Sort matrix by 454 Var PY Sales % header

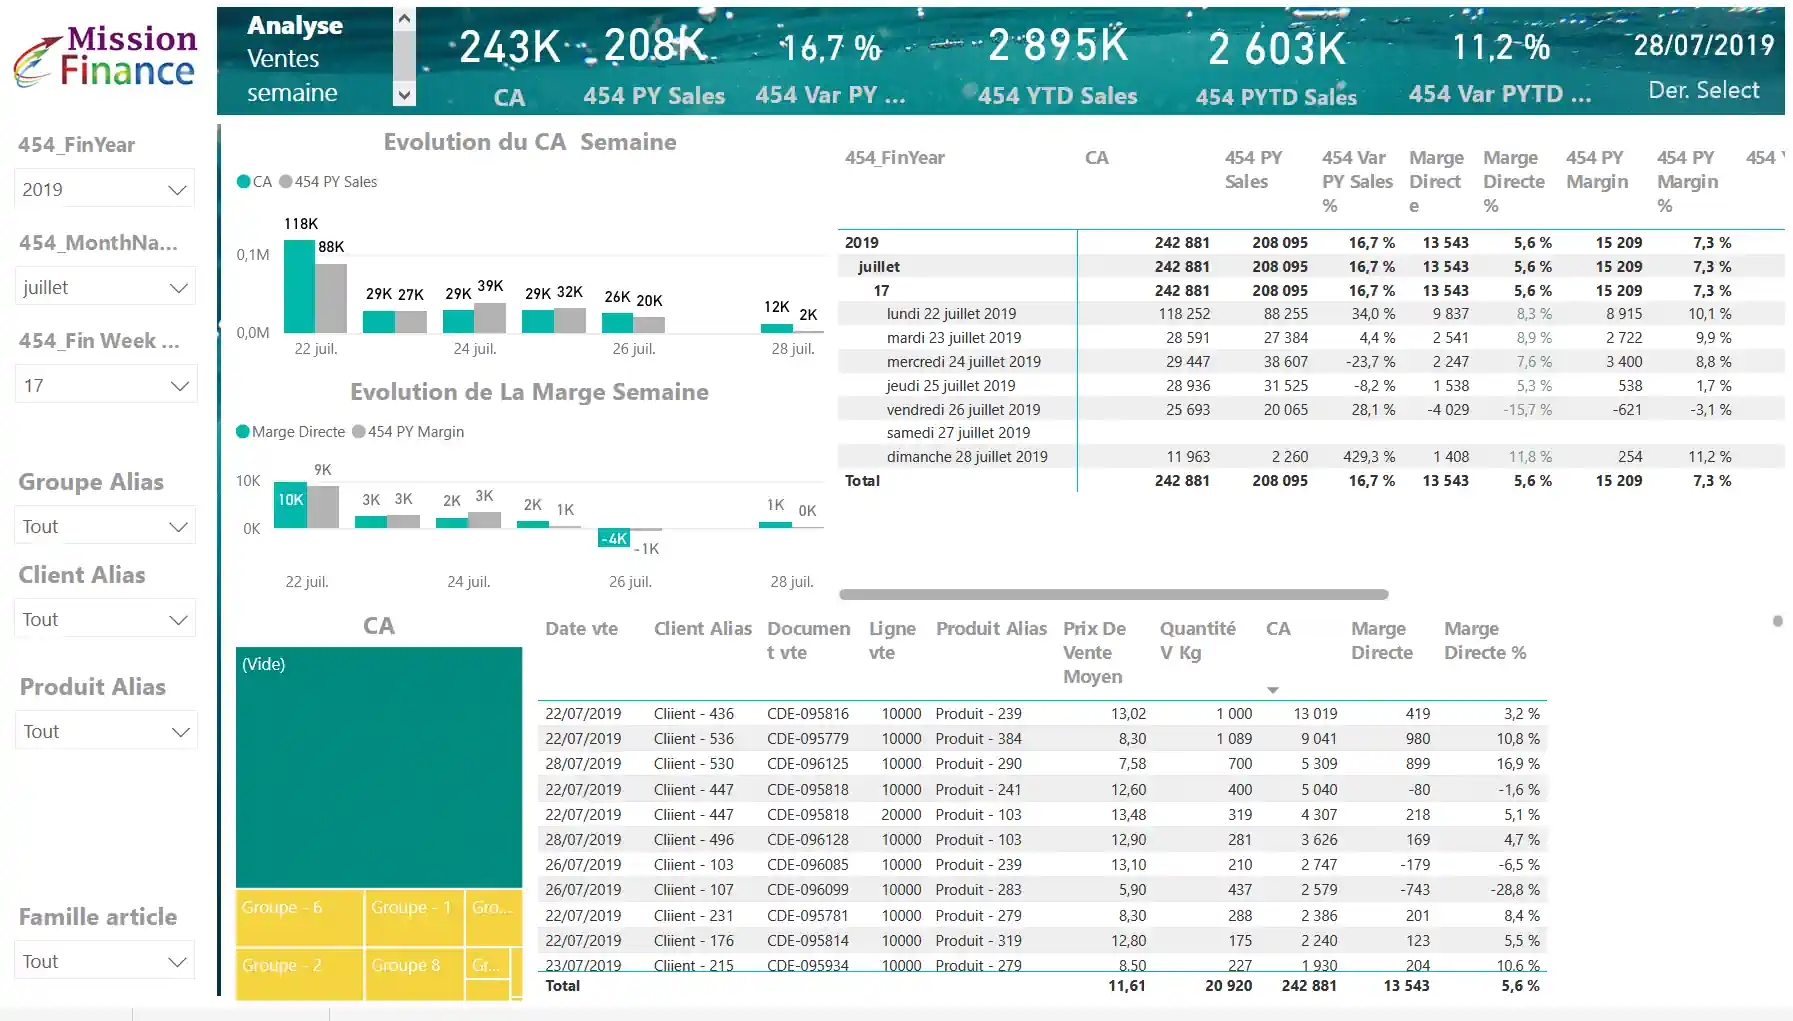(x=1357, y=181)
